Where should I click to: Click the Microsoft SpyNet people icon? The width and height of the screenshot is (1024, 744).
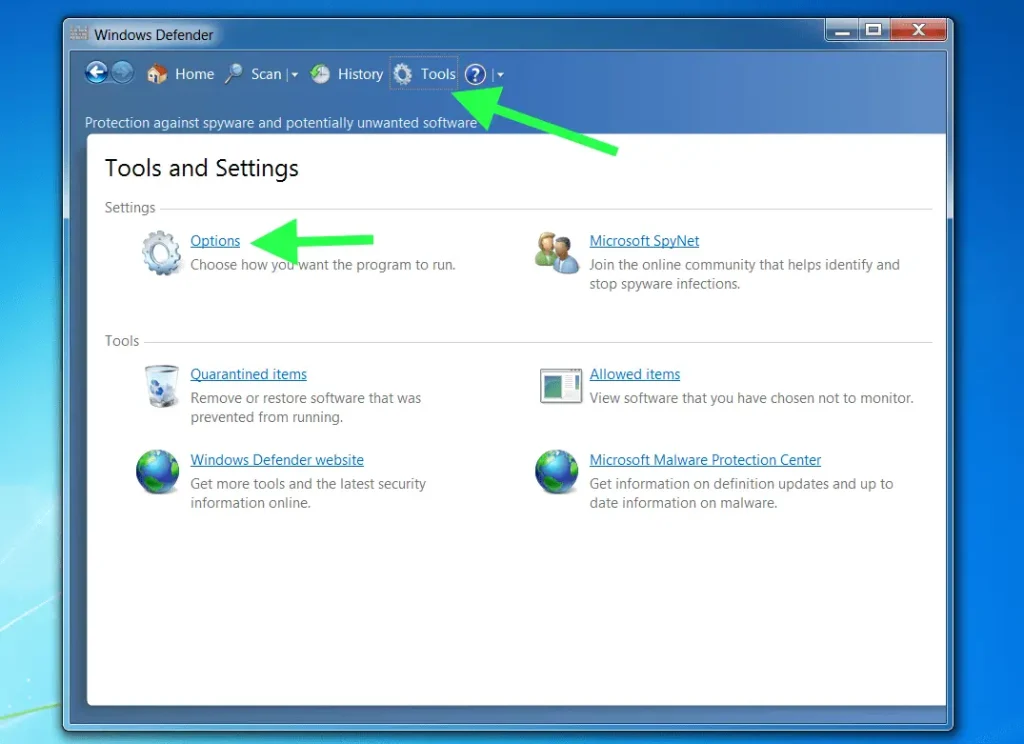(x=557, y=252)
